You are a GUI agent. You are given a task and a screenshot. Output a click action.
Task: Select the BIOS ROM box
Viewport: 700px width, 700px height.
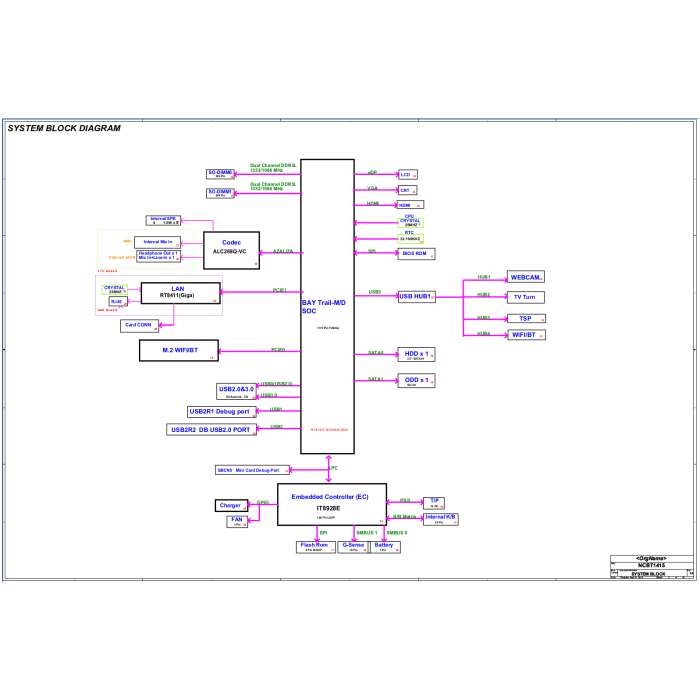[x=417, y=254]
